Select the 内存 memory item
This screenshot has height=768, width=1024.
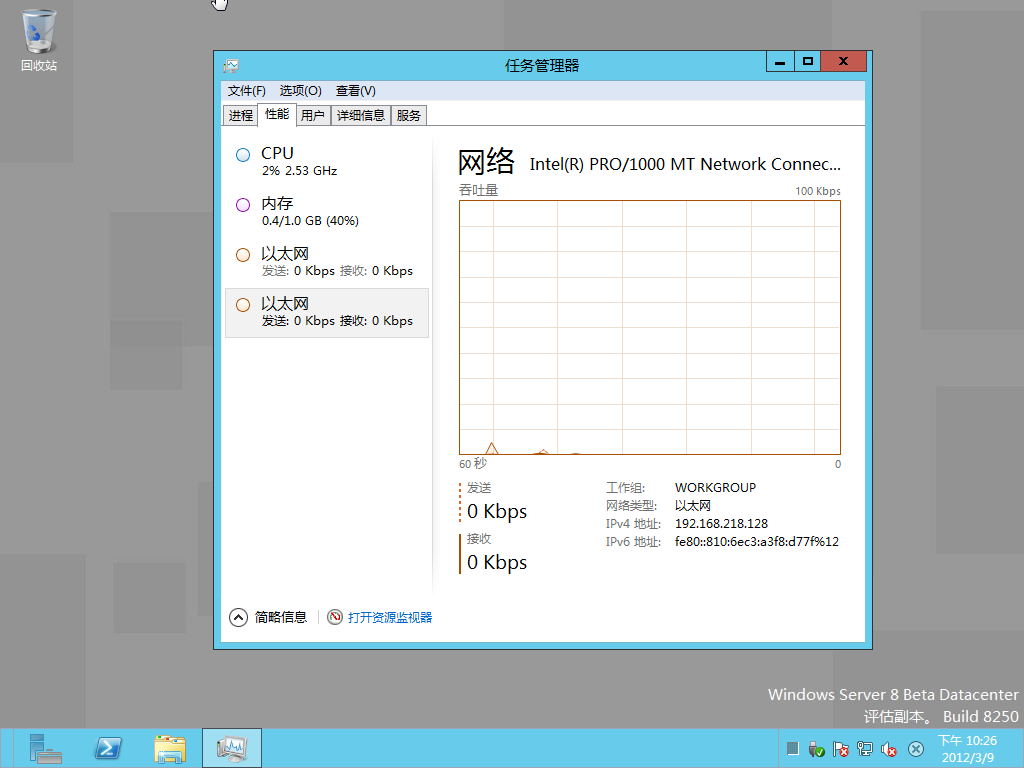tap(327, 212)
